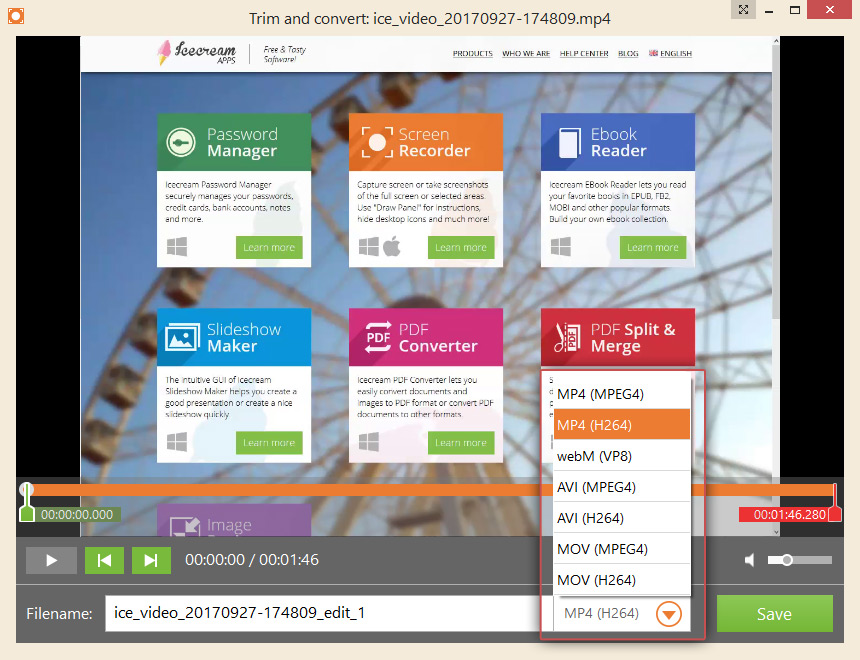The image size is (860, 660).
Task: Click Slideshow Maker picture icon
Action: [x=183, y=337]
